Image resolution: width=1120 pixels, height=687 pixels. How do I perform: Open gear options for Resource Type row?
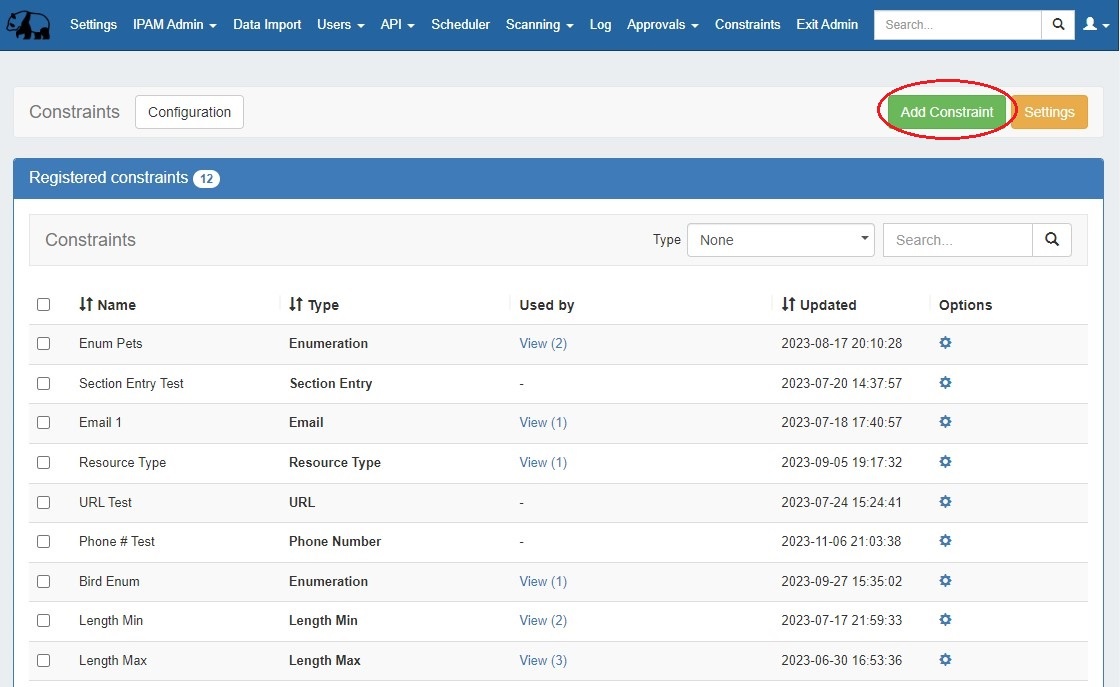click(945, 462)
